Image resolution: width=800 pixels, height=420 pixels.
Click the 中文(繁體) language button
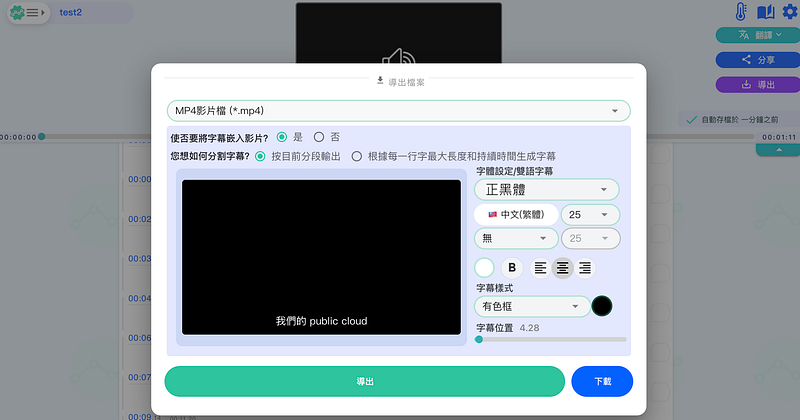click(x=516, y=215)
